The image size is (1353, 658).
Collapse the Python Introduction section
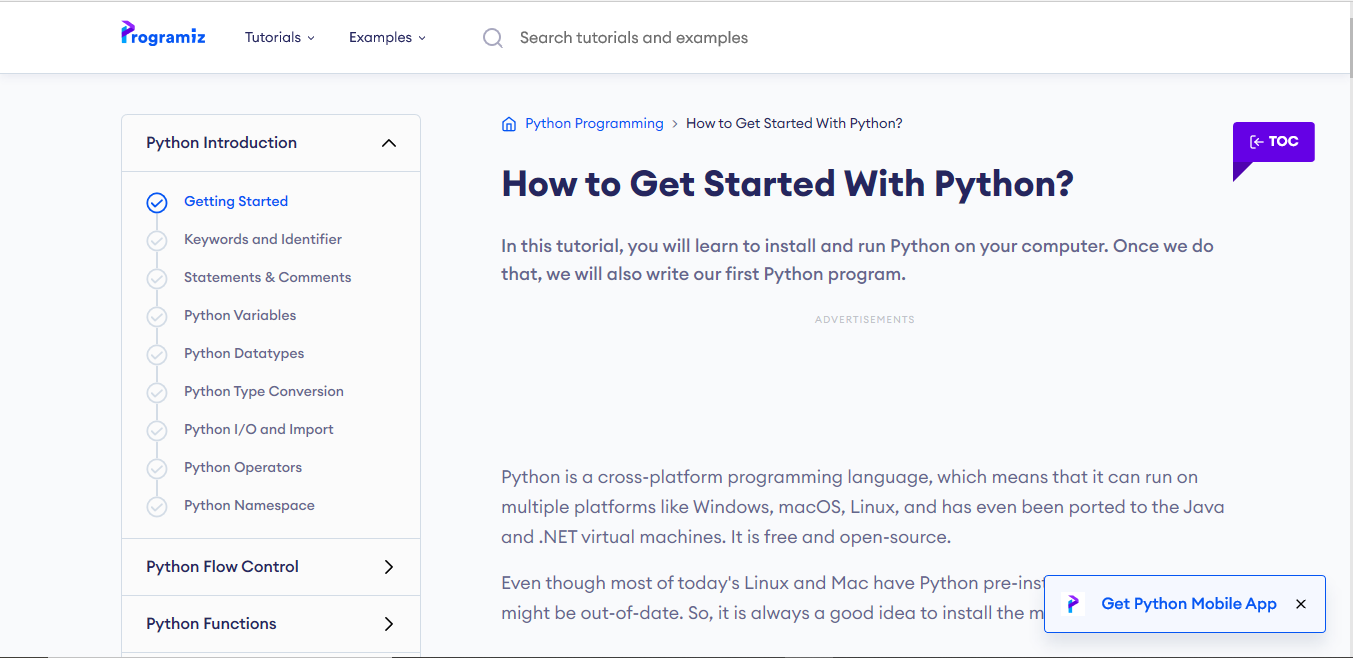389,142
